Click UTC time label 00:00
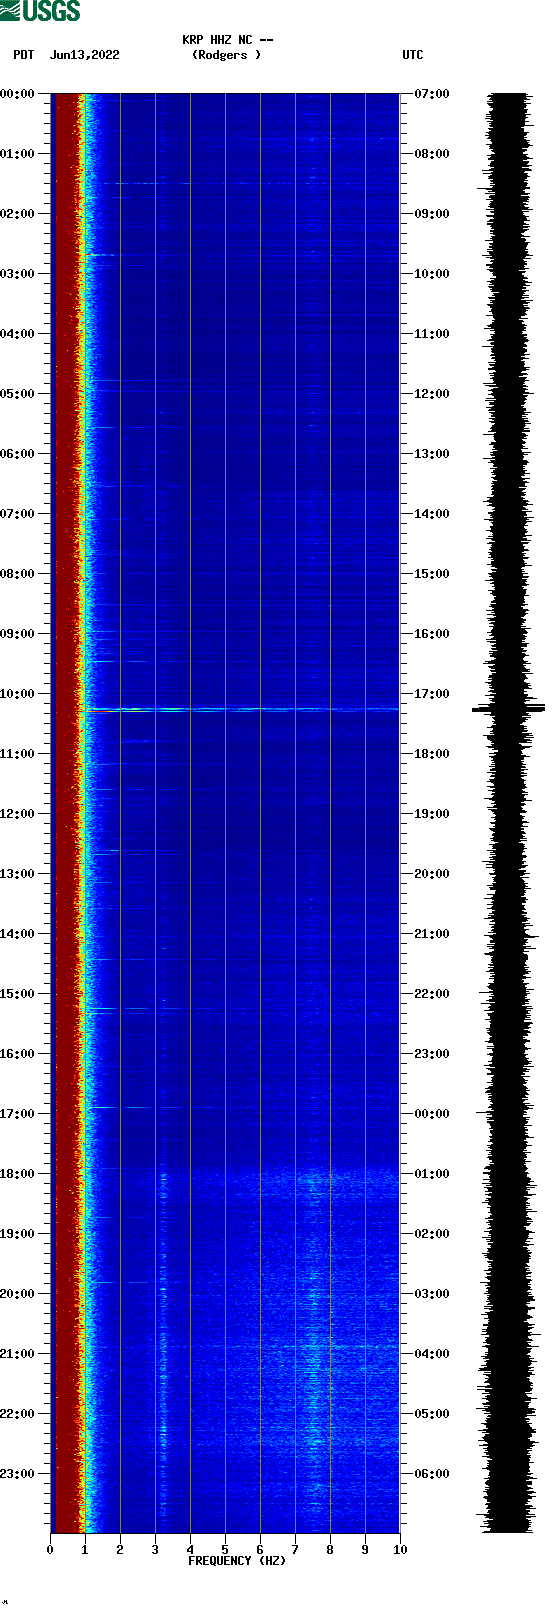552x1613 pixels. (x=432, y=1114)
